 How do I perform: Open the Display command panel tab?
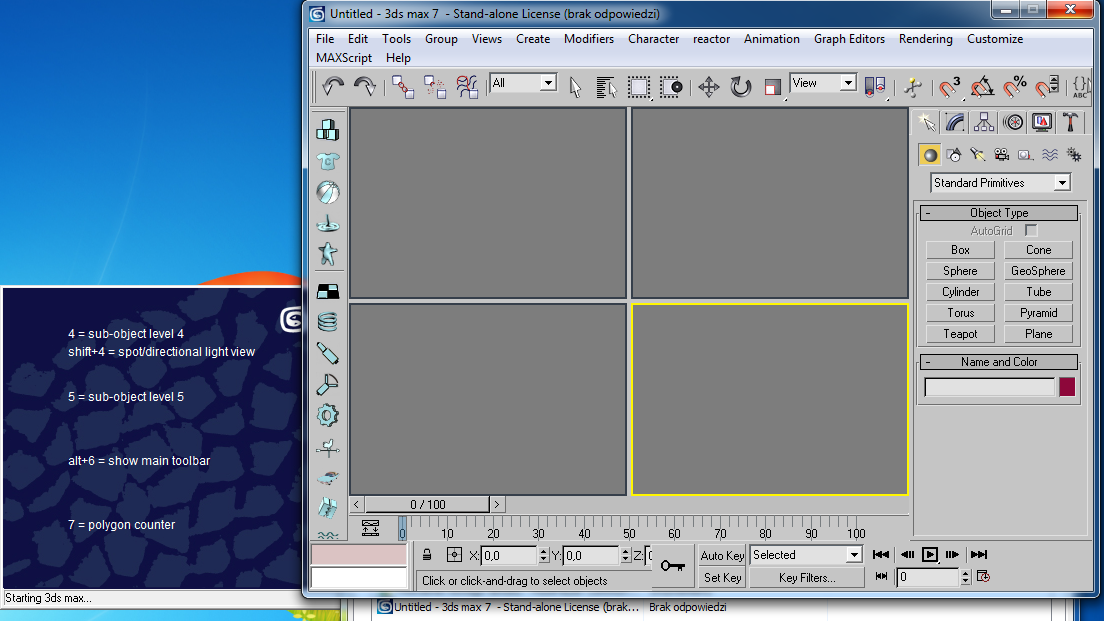point(1042,123)
